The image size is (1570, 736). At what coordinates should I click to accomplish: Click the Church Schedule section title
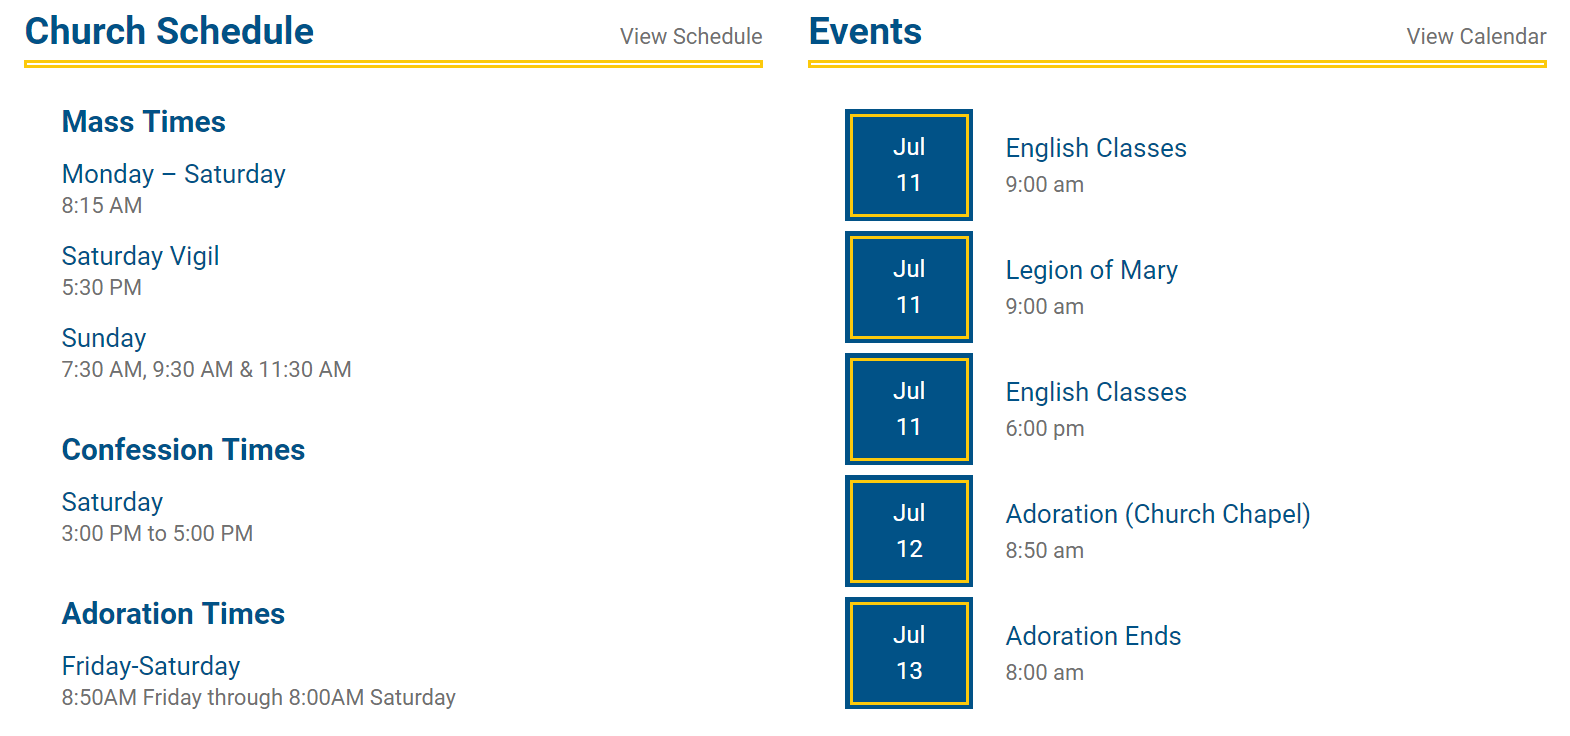click(x=169, y=32)
